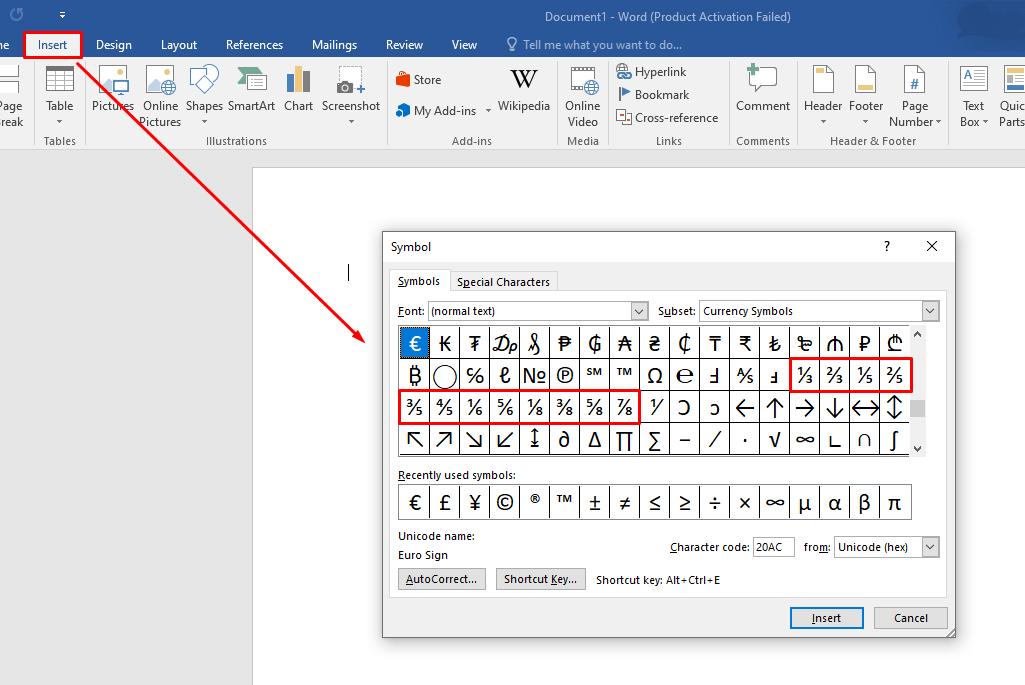Image resolution: width=1025 pixels, height=685 pixels.
Task: Open the Wikipedia add-in
Action: pyautogui.click(x=523, y=90)
